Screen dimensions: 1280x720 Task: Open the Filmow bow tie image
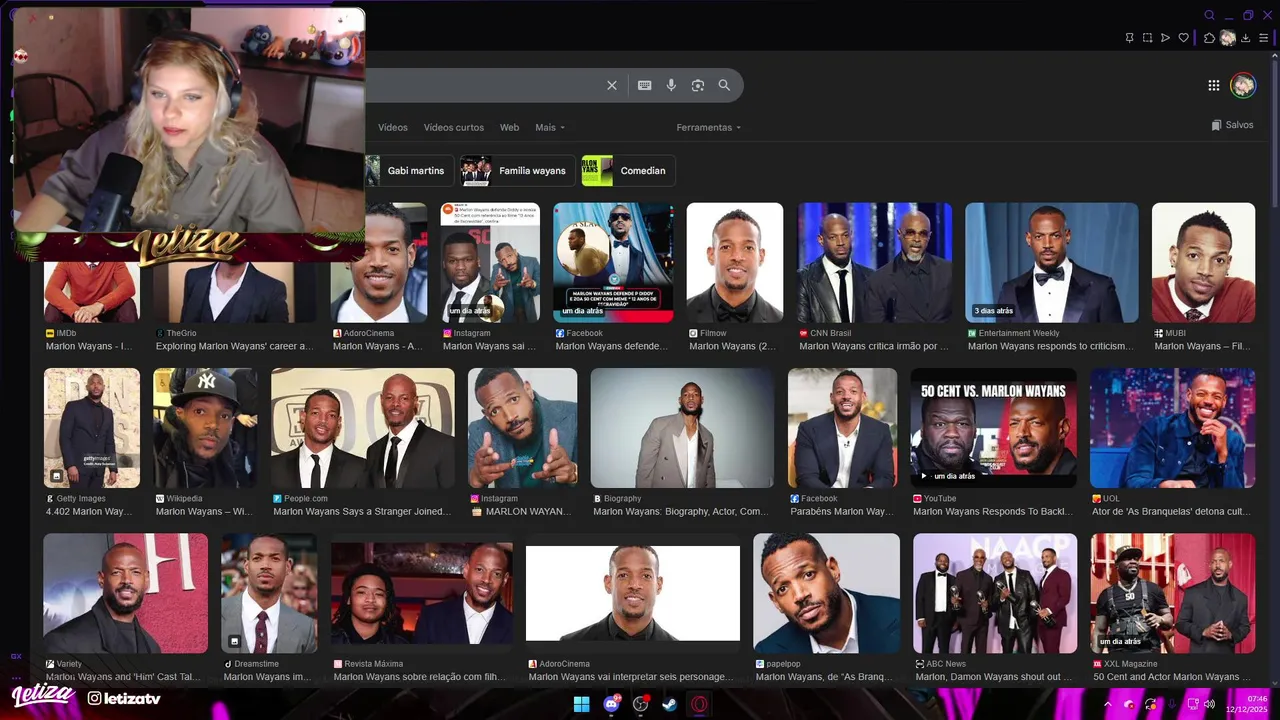click(735, 263)
